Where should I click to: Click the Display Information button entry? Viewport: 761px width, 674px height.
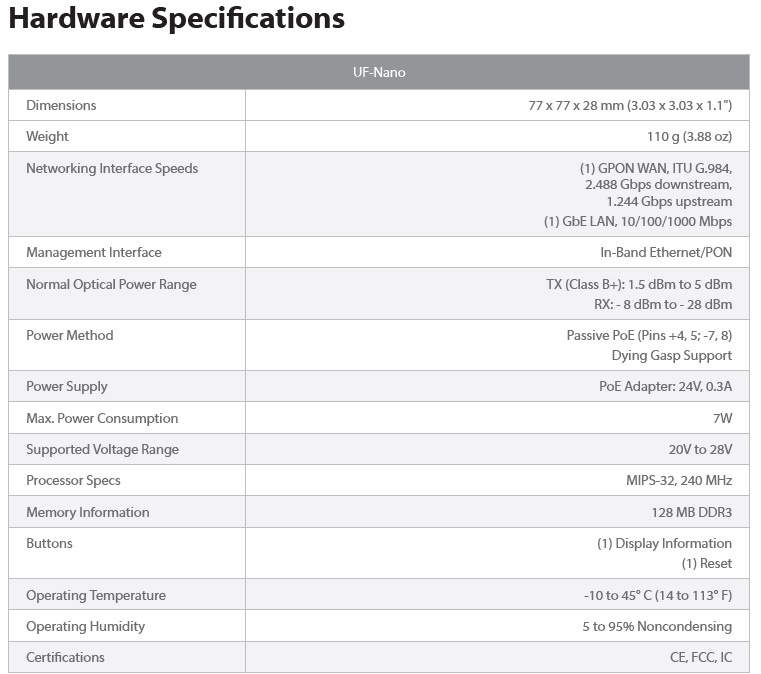pos(664,544)
